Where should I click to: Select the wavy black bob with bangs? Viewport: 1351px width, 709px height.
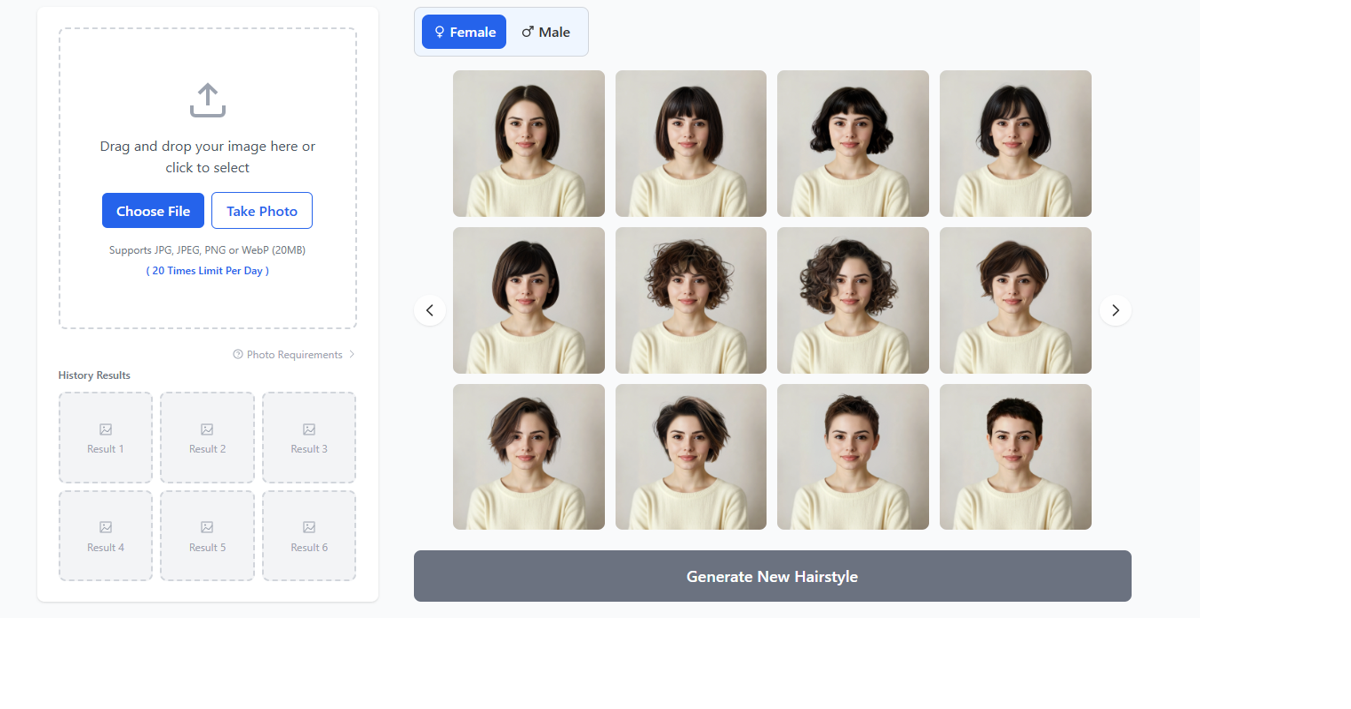click(x=853, y=143)
